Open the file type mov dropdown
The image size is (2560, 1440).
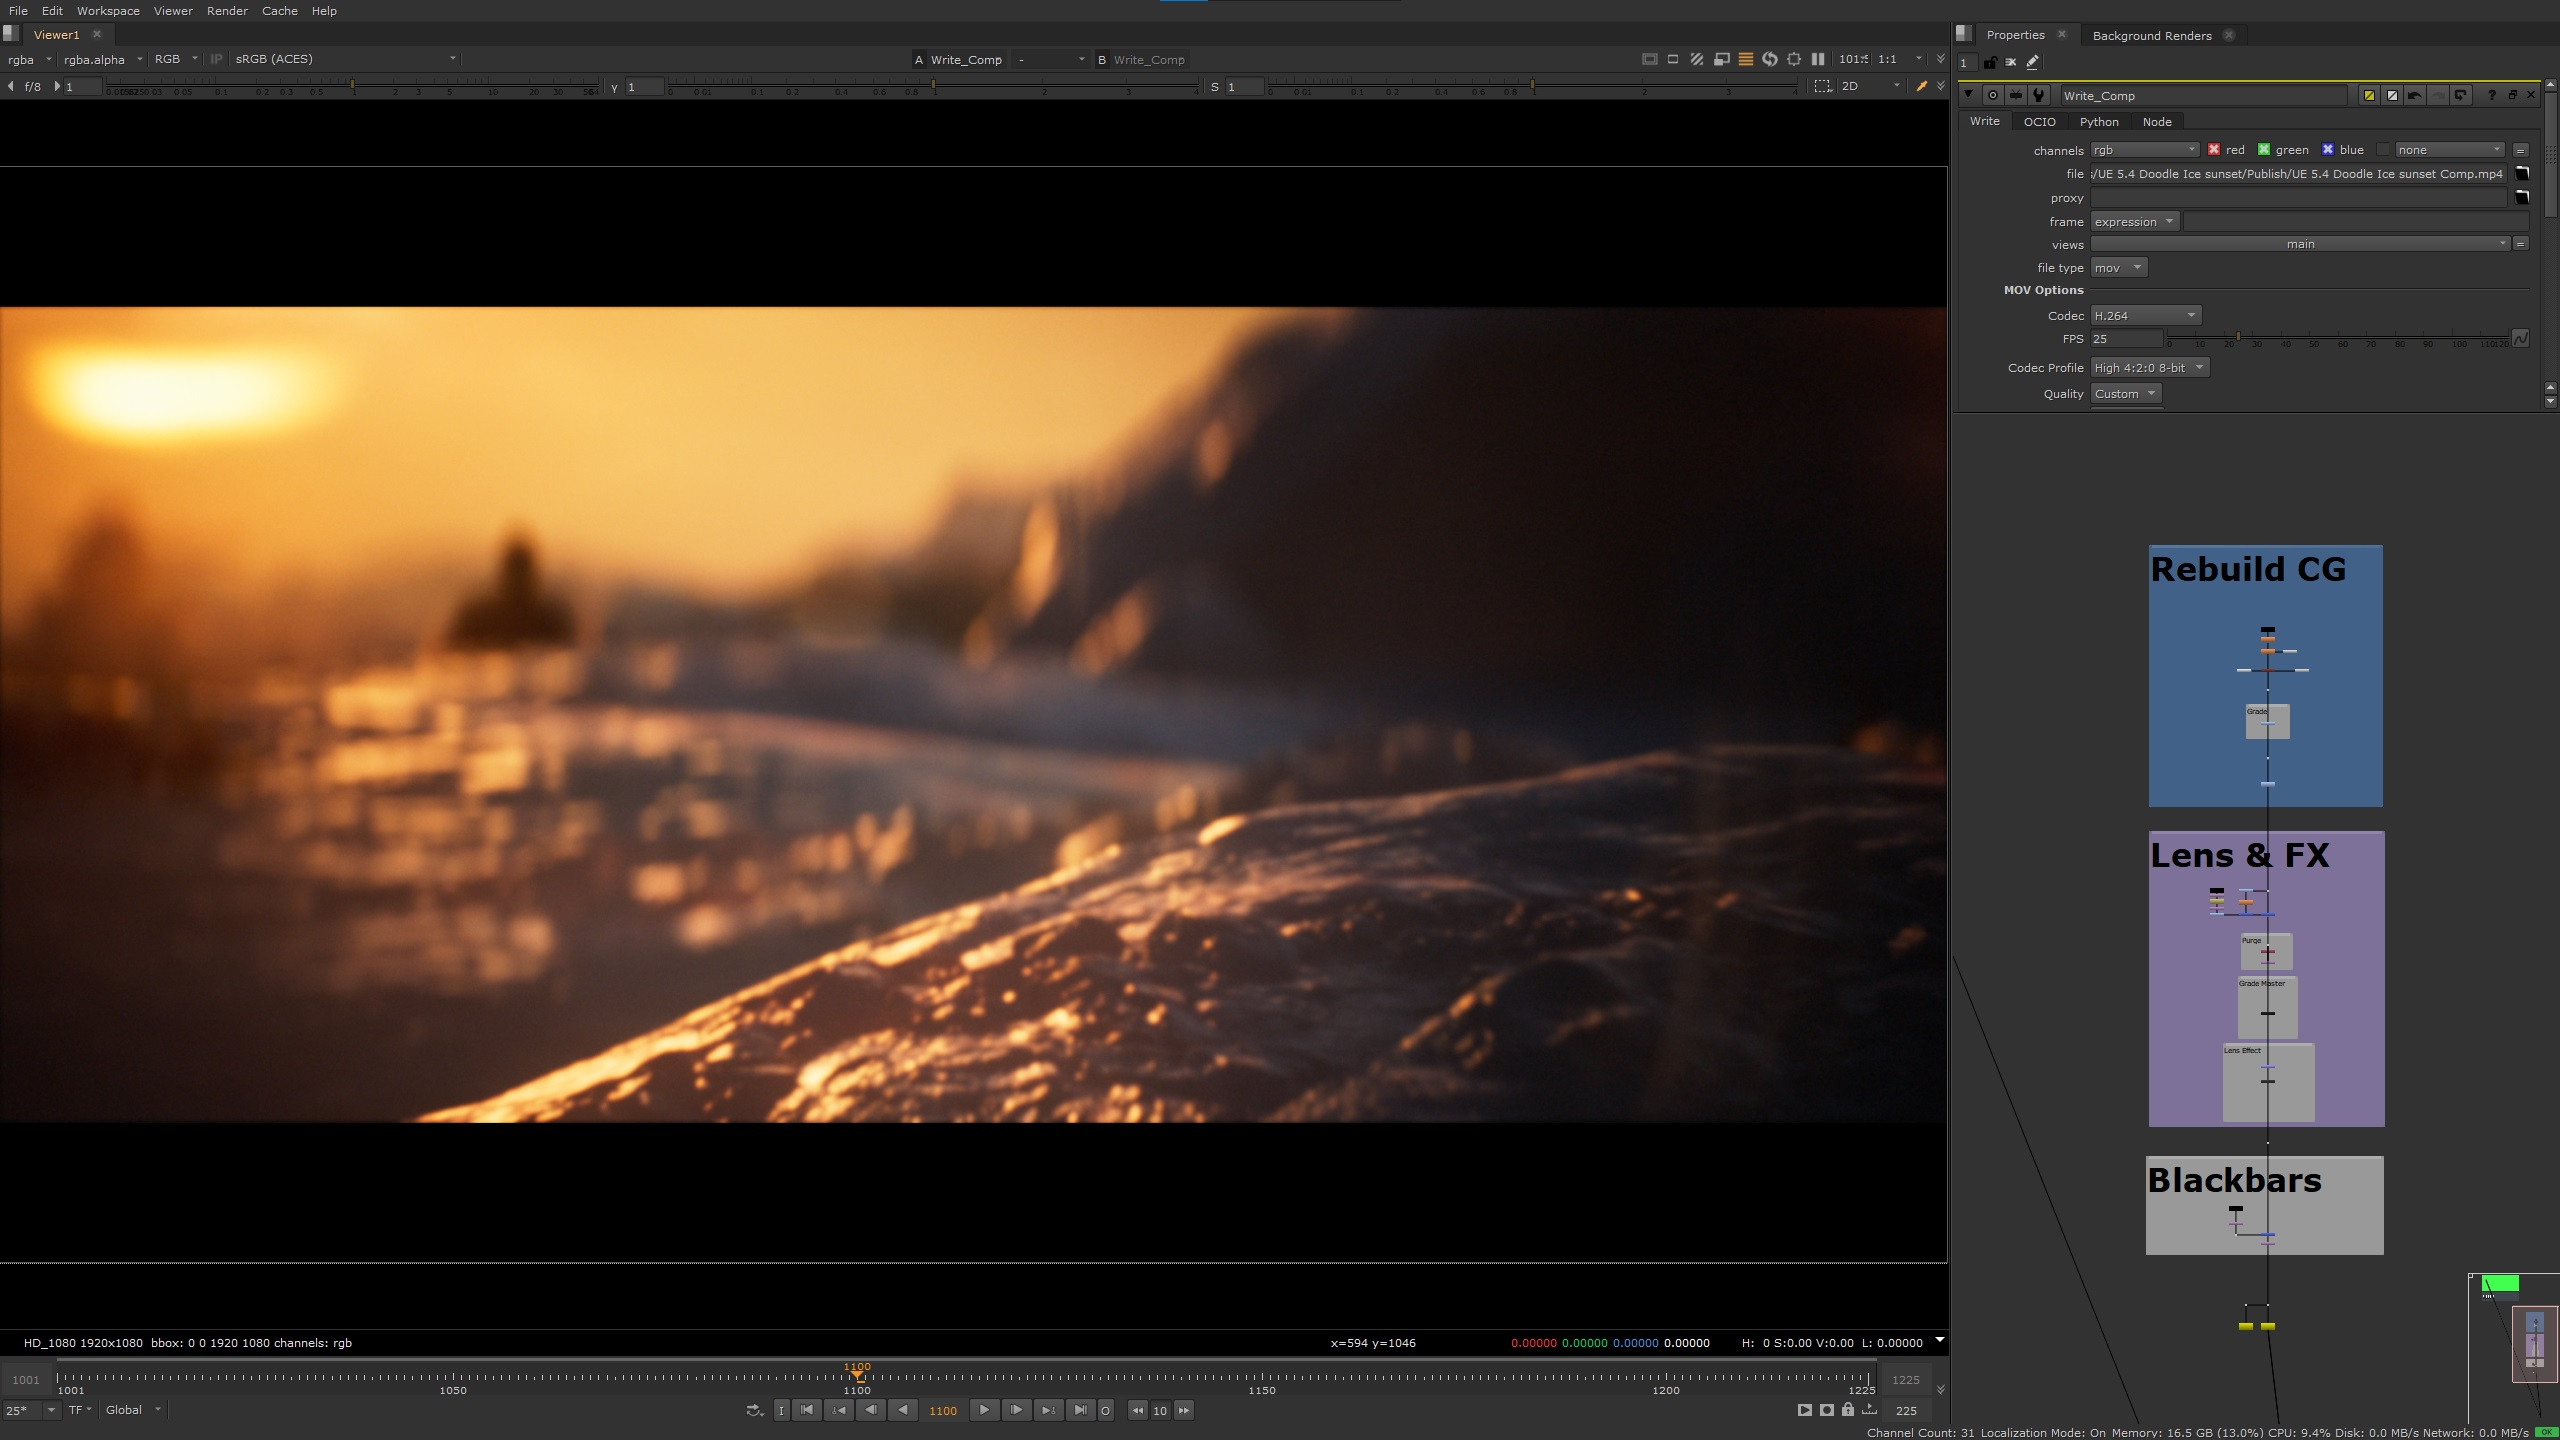2118,268
